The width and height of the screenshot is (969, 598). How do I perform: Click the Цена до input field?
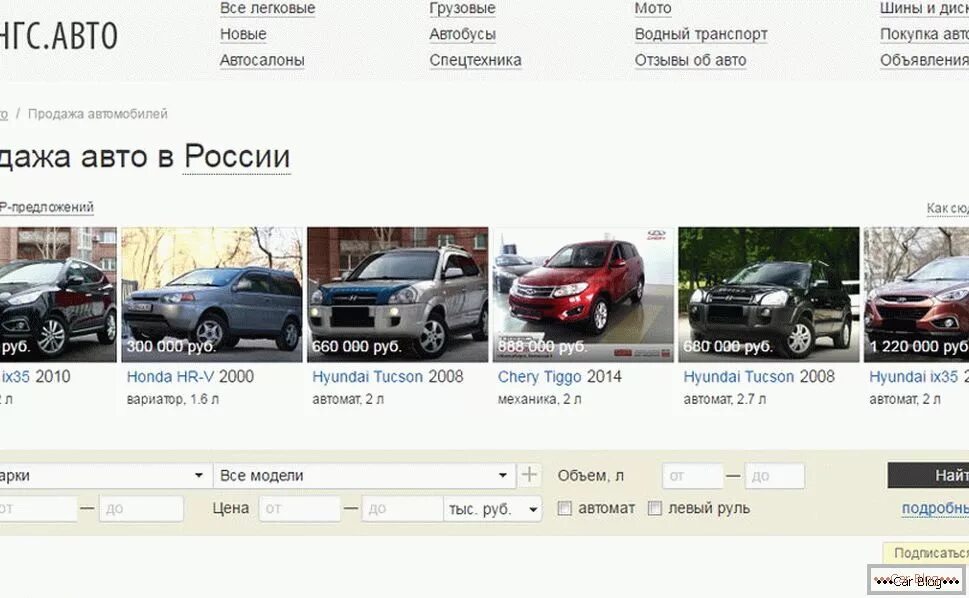pyautogui.click(x=402, y=509)
